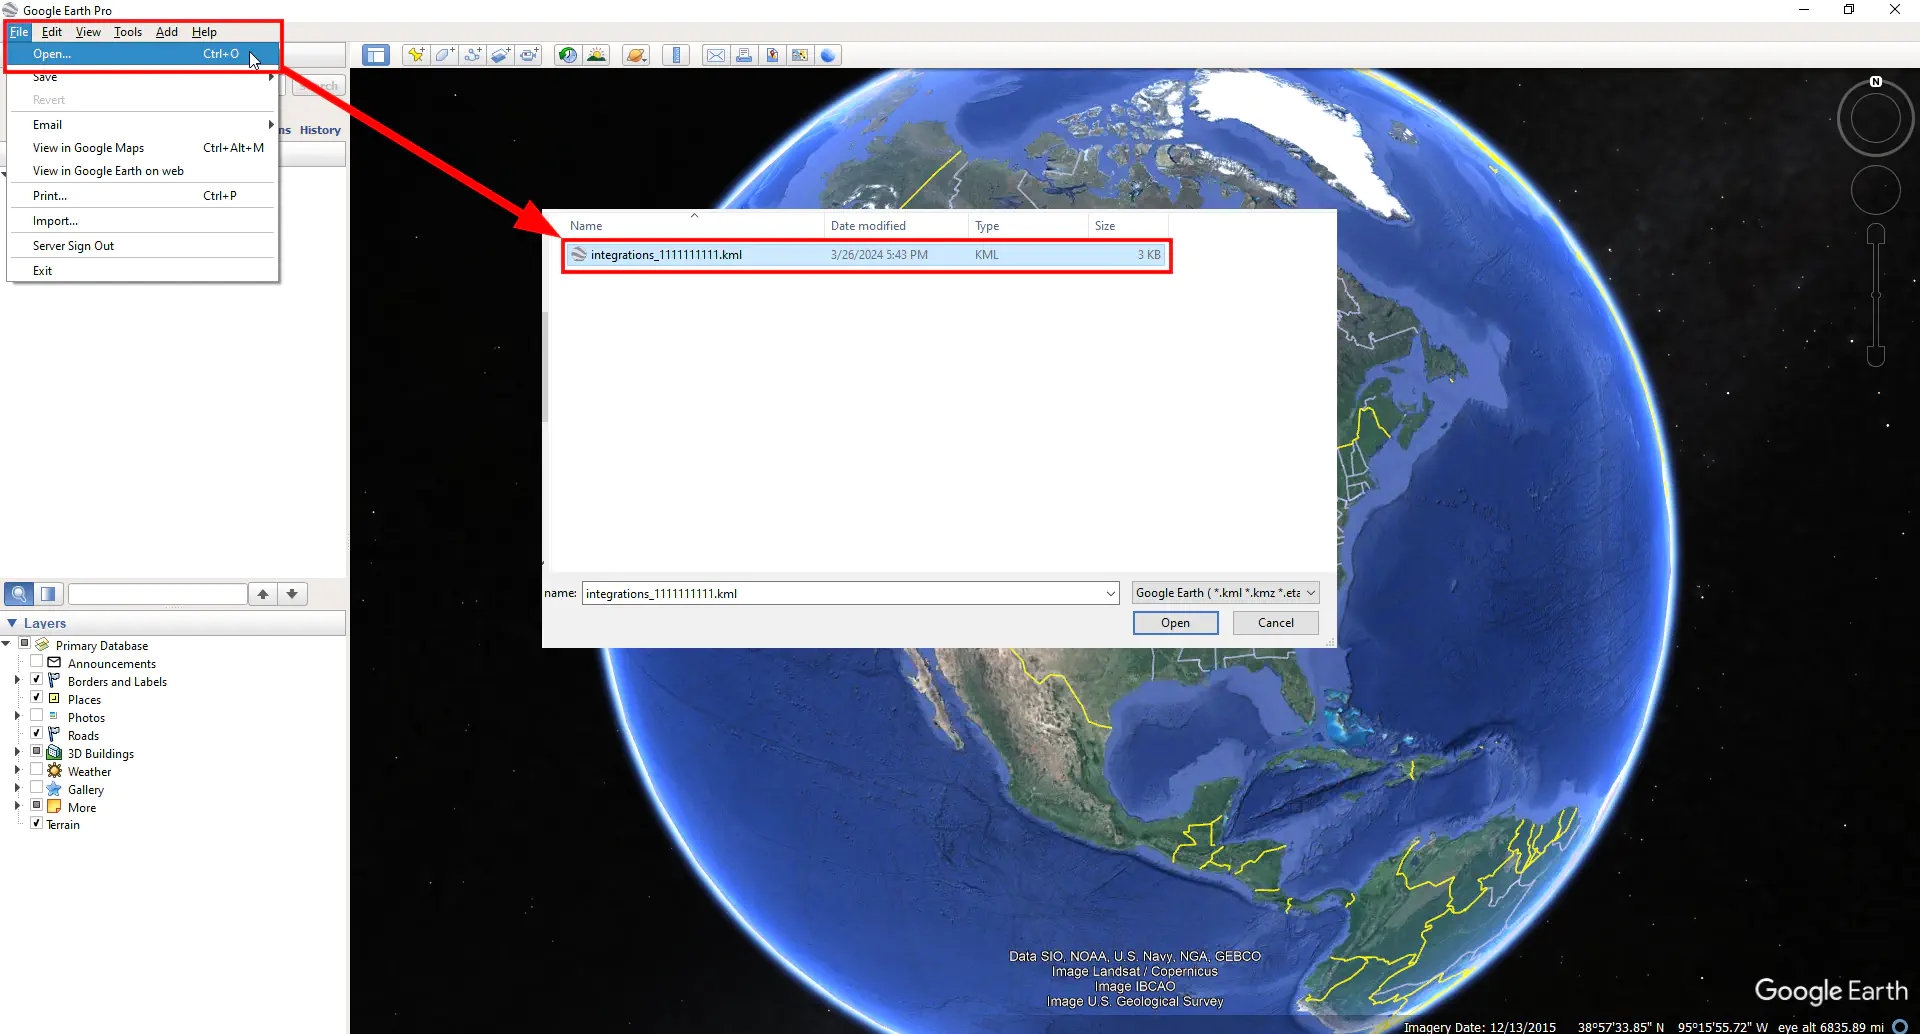Click the zoom slider track
The width and height of the screenshot is (1920, 1034).
tap(1876, 295)
